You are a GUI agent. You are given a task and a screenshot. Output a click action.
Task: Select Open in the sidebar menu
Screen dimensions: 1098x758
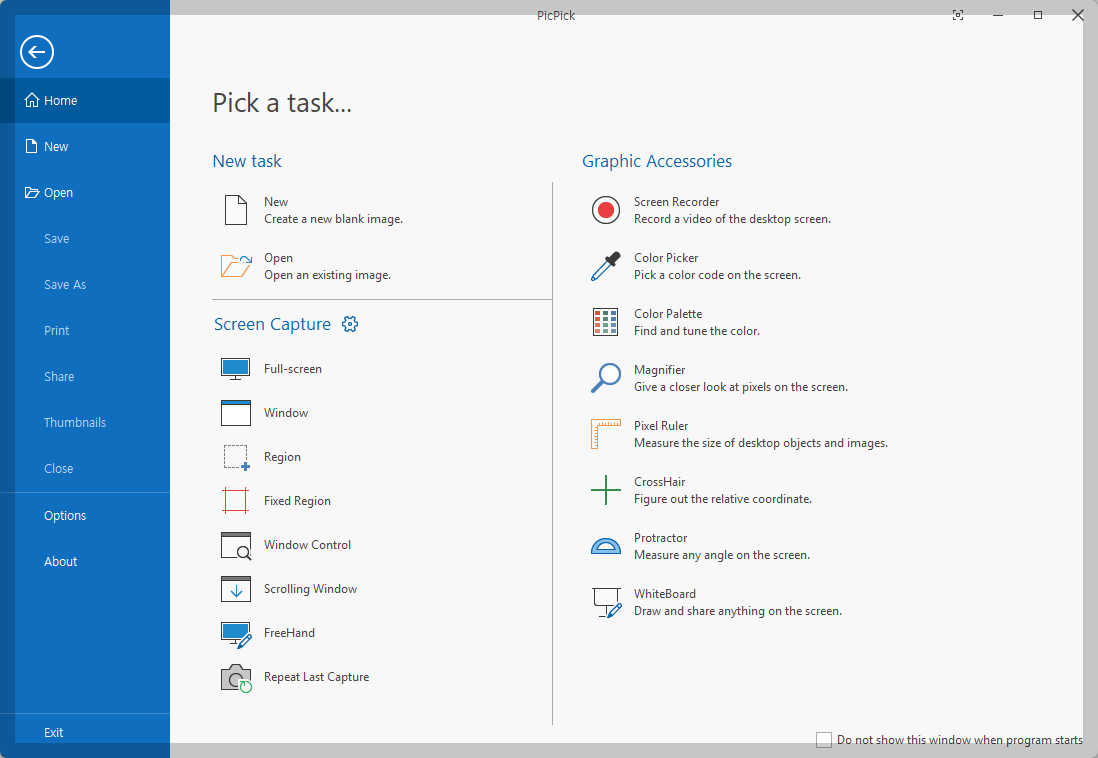tap(85, 193)
